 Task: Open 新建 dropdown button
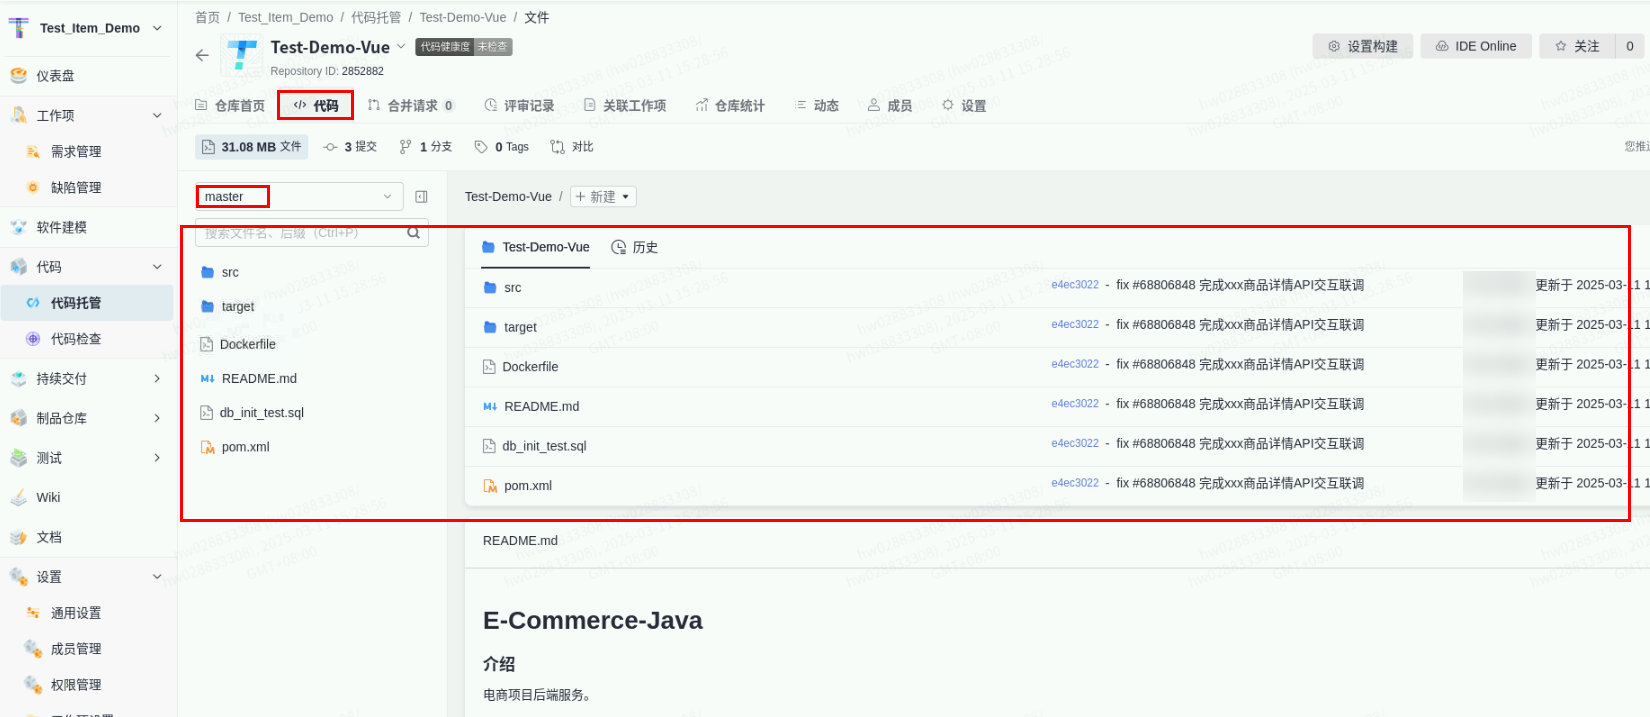click(603, 197)
